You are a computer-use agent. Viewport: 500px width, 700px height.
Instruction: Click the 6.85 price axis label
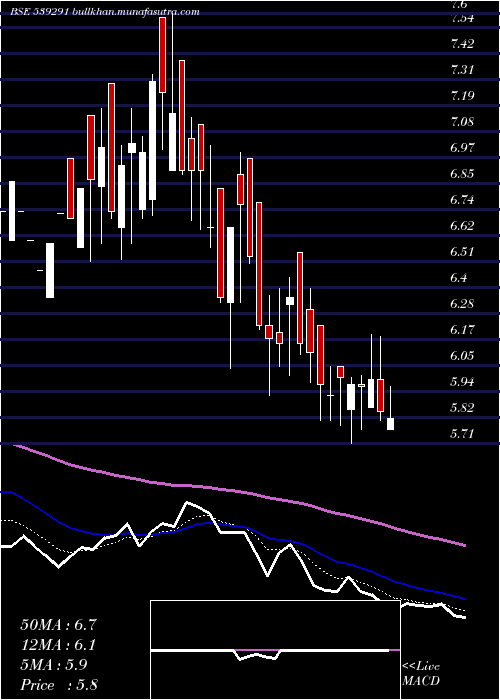[462, 174]
